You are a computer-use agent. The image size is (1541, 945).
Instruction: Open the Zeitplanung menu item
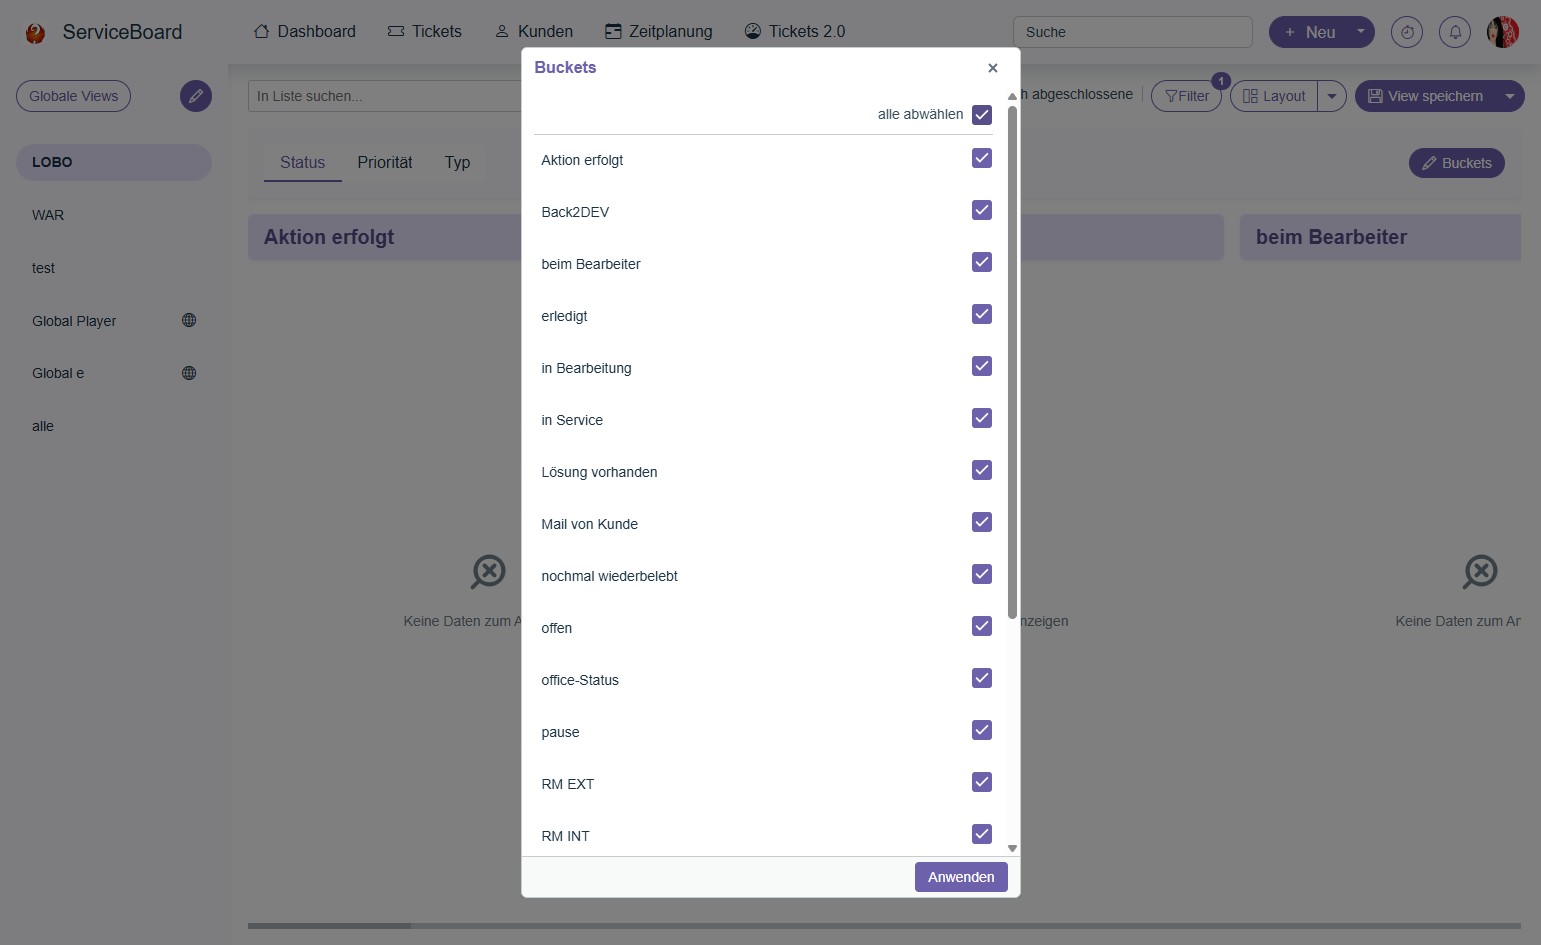659,32
